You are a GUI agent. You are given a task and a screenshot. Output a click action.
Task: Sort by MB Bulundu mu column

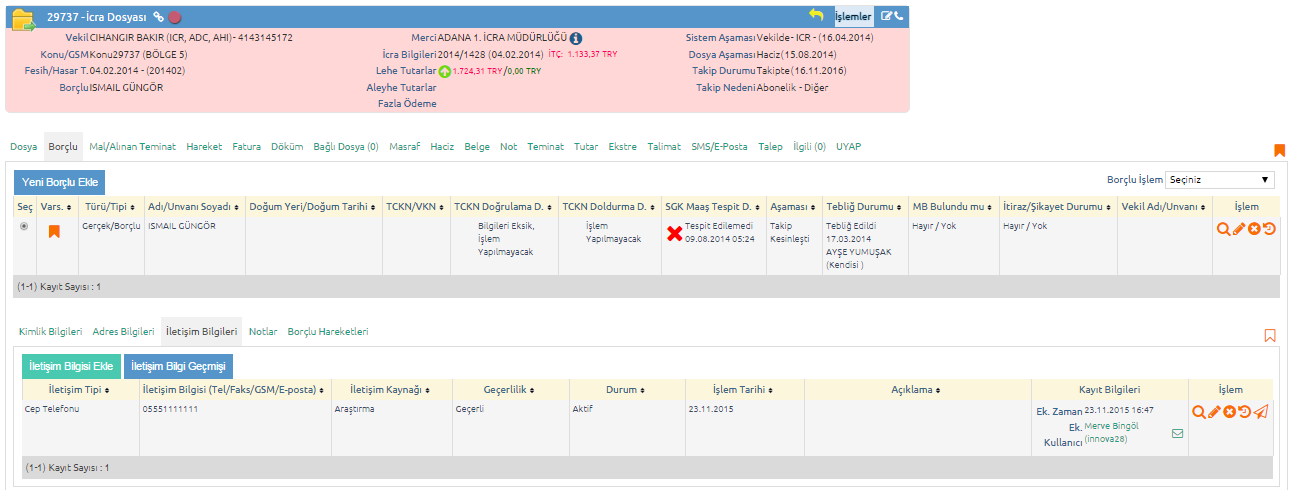pyautogui.click(x=953, y=206)
